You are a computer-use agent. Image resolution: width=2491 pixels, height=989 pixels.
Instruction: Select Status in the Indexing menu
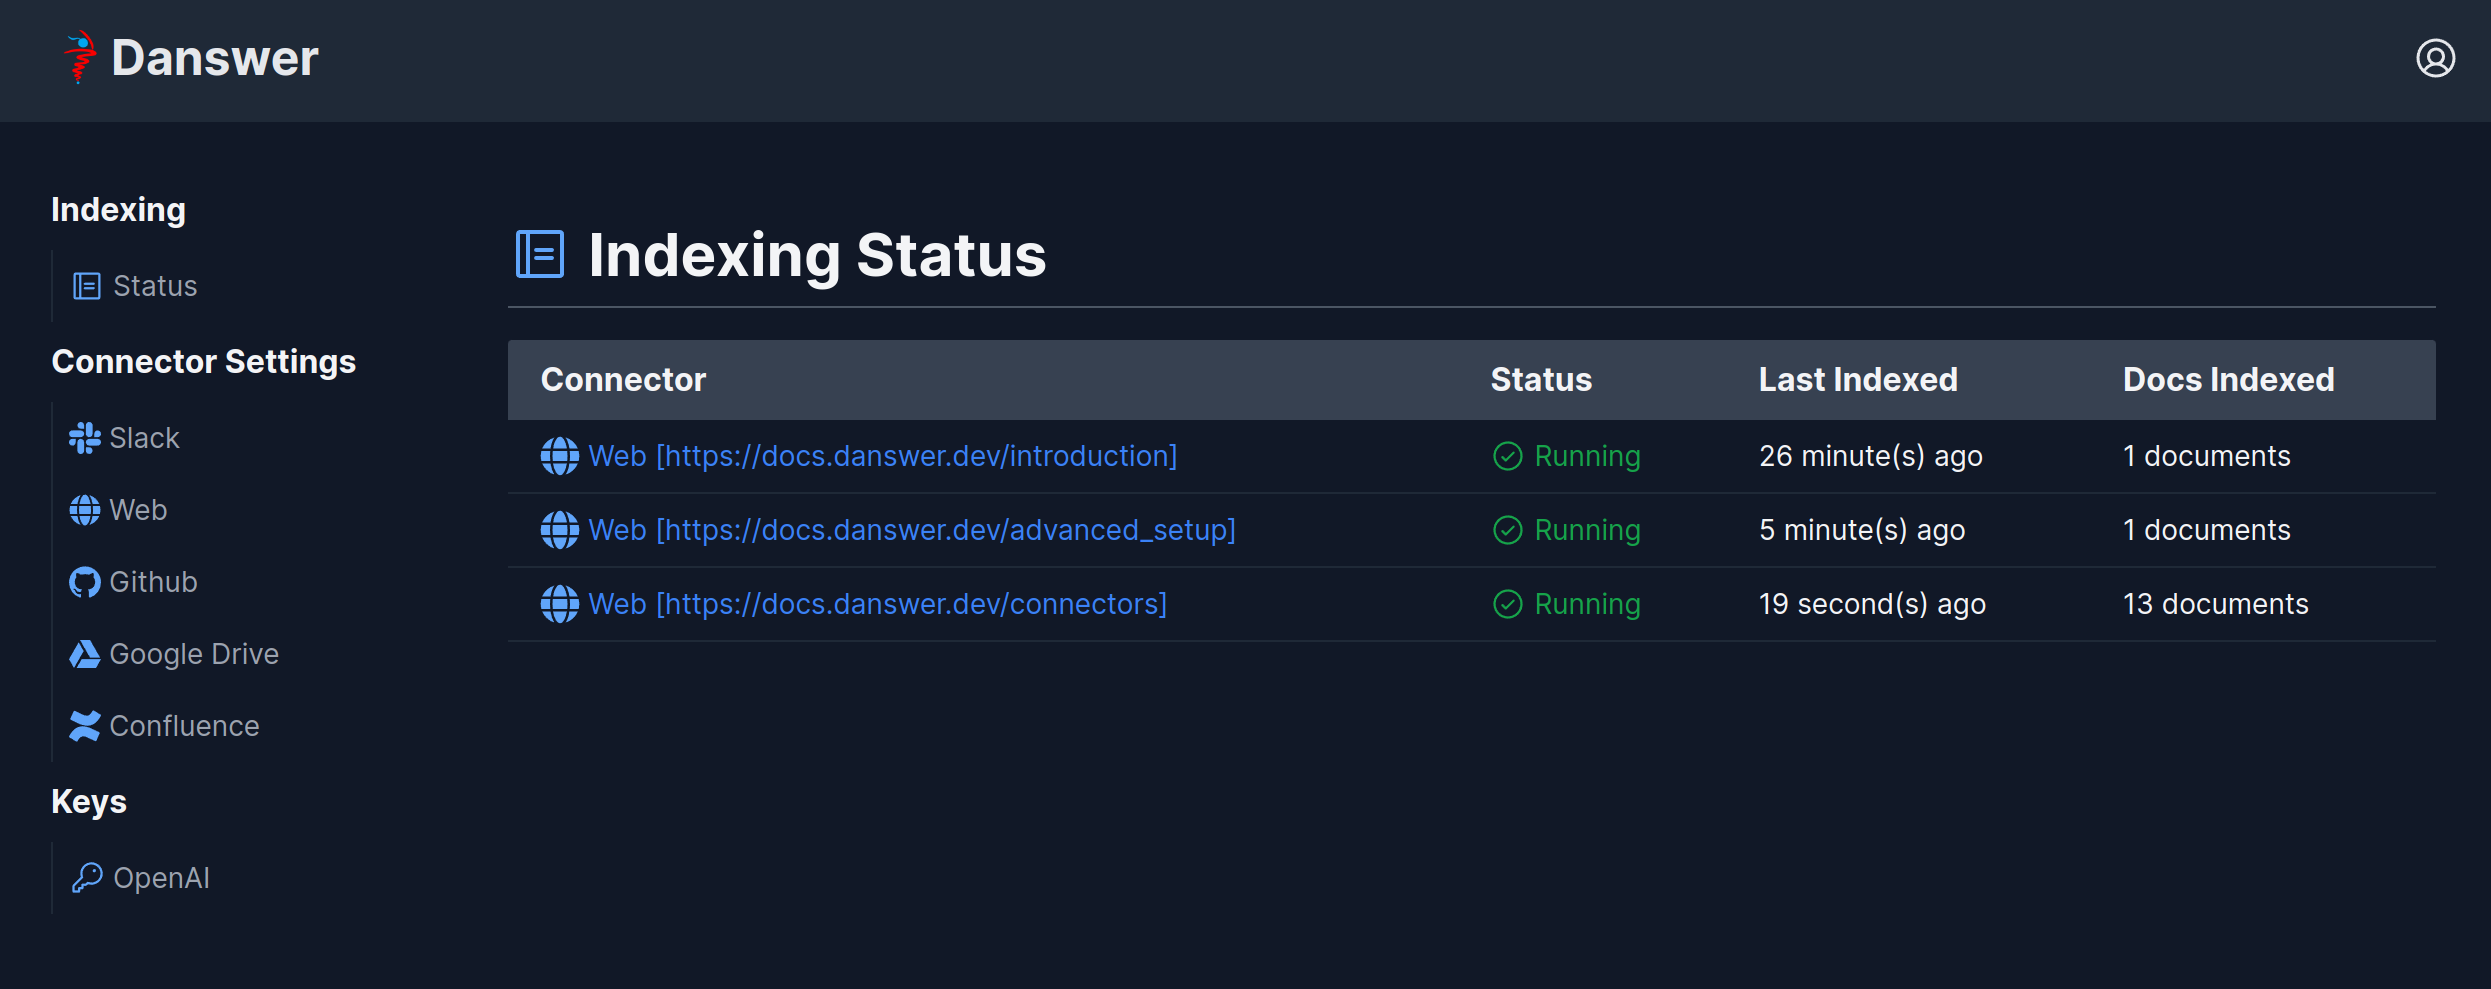155,285
